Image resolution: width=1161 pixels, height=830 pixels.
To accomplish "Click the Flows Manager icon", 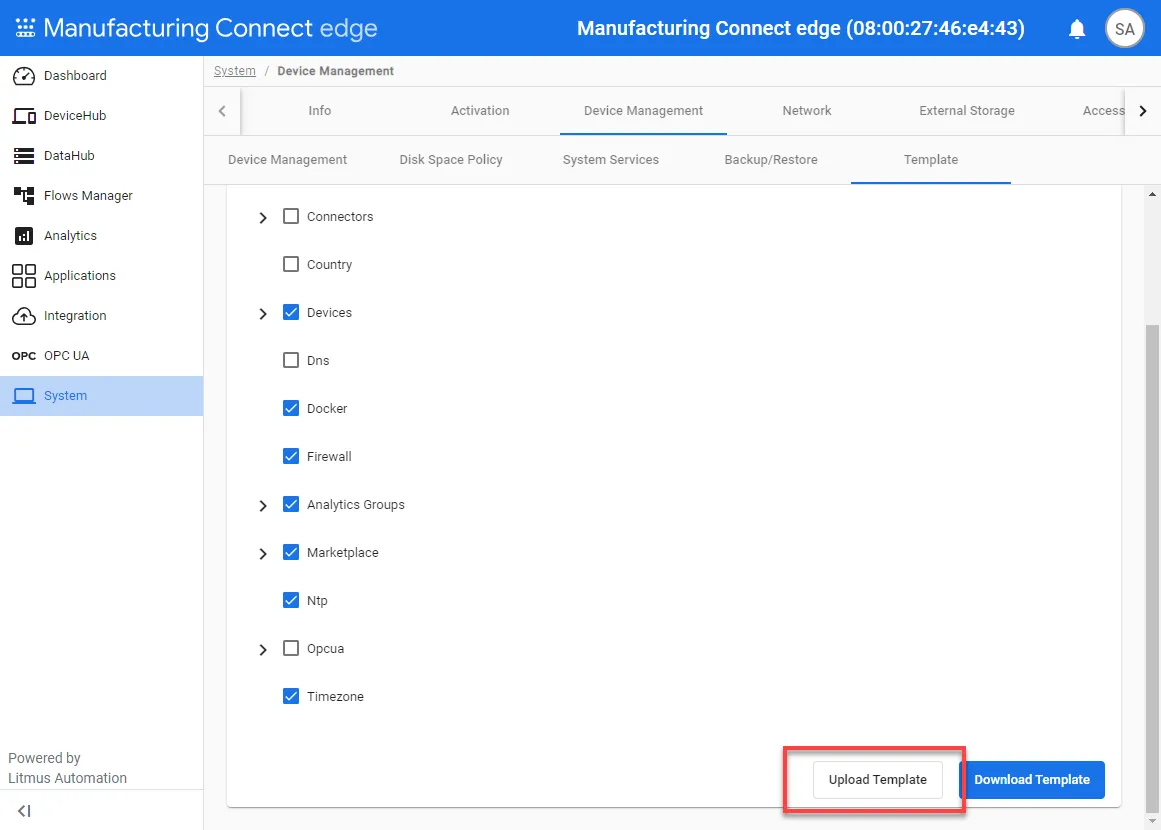I will (24, 195).
